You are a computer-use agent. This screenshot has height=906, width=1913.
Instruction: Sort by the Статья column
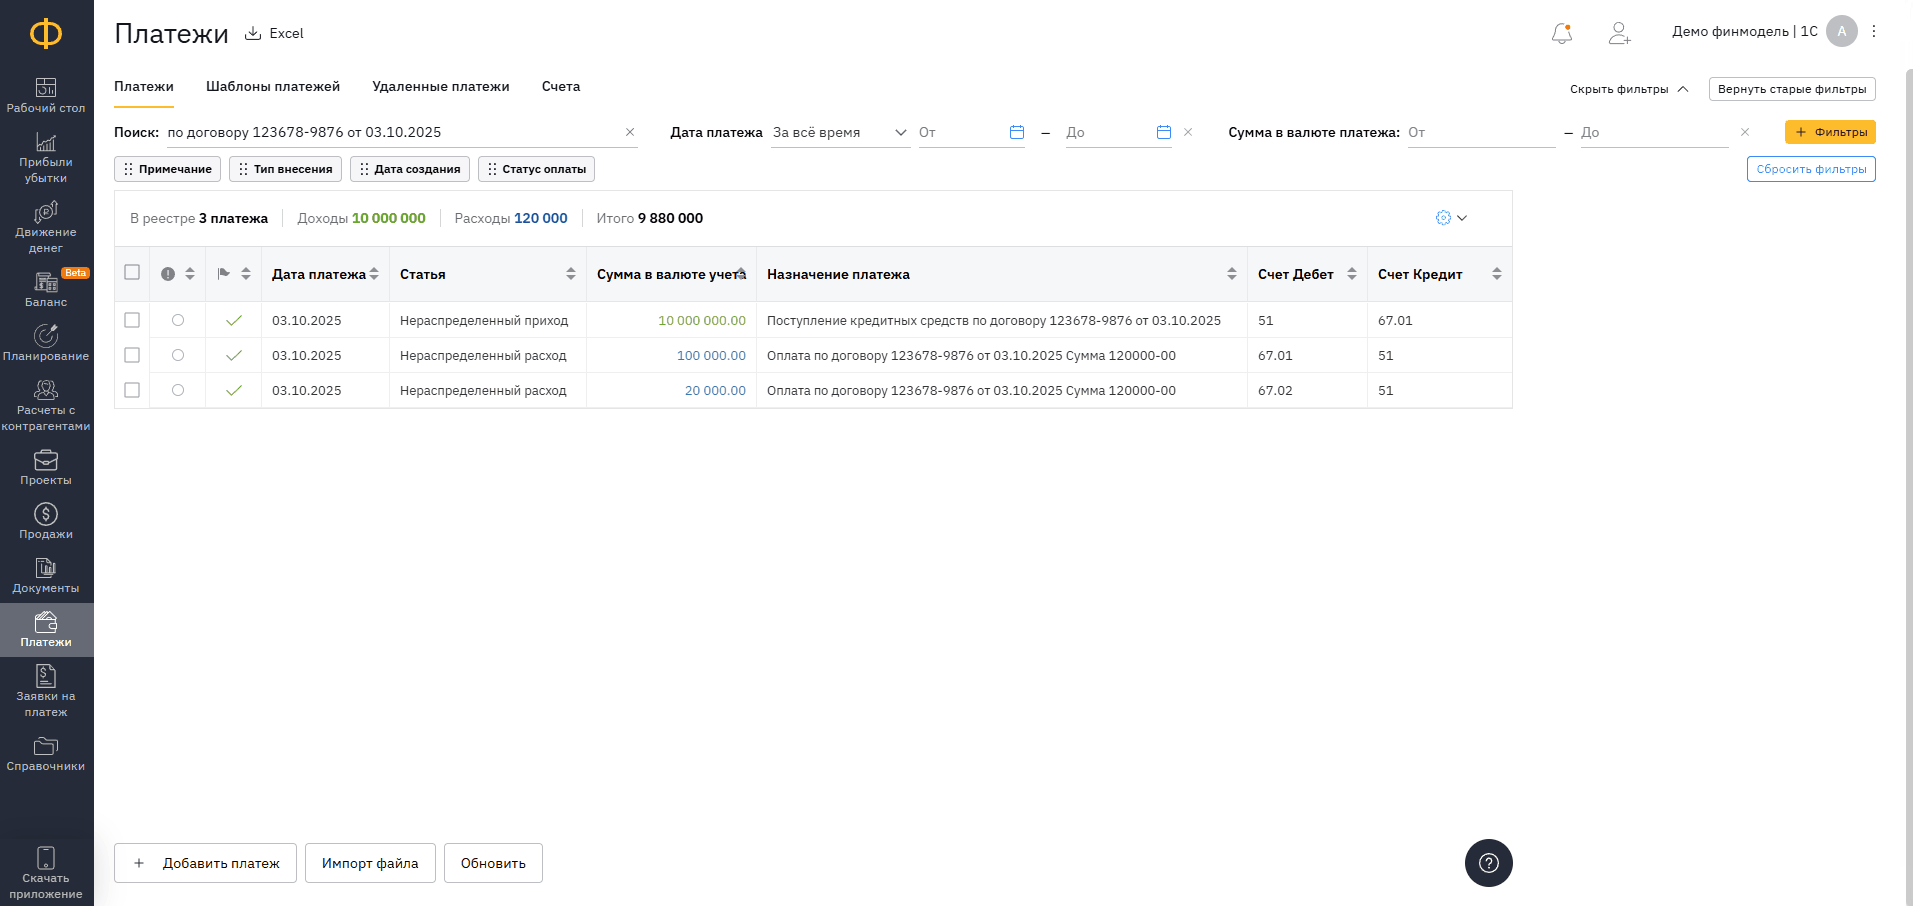(570, 274)
